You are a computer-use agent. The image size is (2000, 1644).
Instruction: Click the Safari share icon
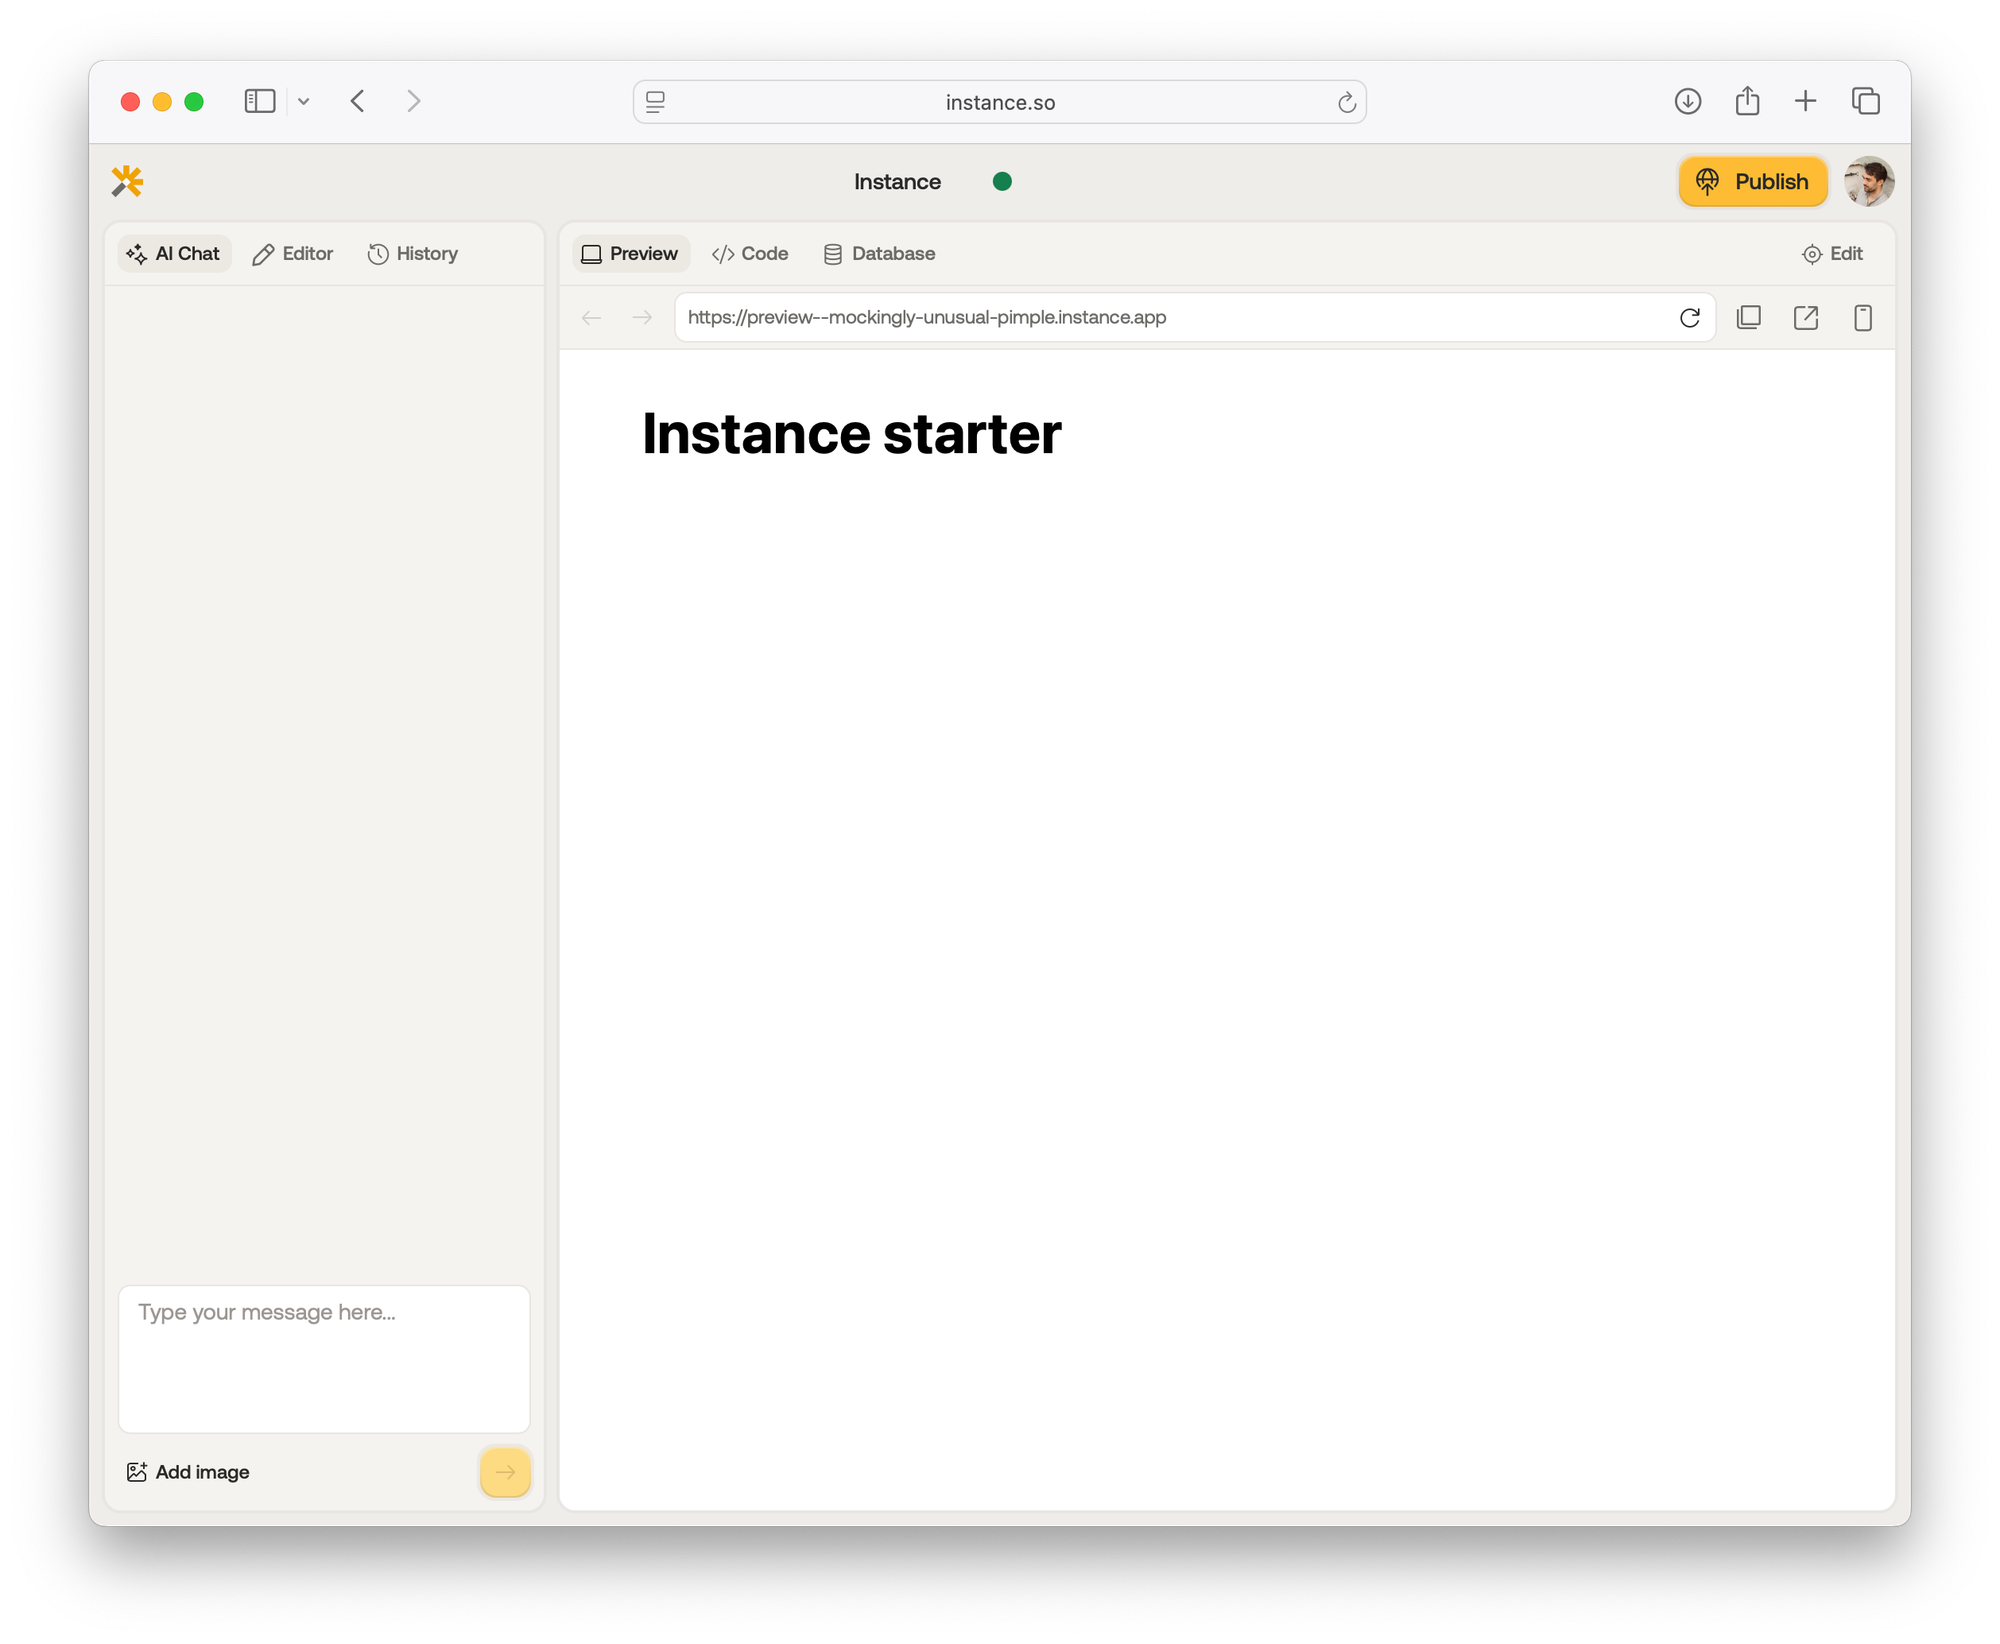1747,101
